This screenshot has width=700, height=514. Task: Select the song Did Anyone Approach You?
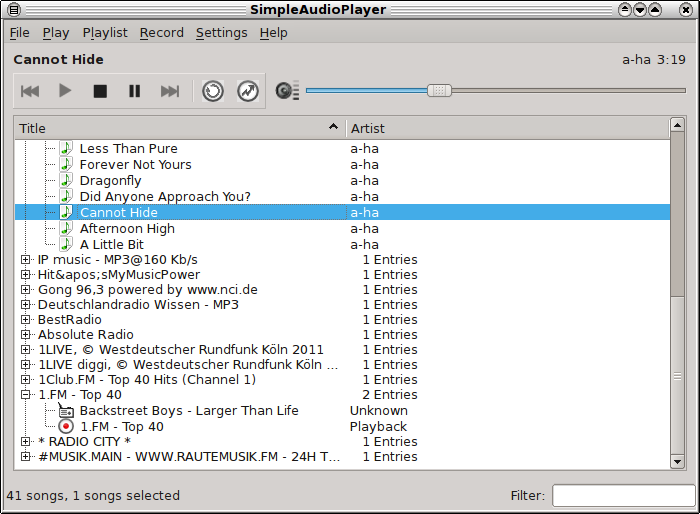(165, 196)
